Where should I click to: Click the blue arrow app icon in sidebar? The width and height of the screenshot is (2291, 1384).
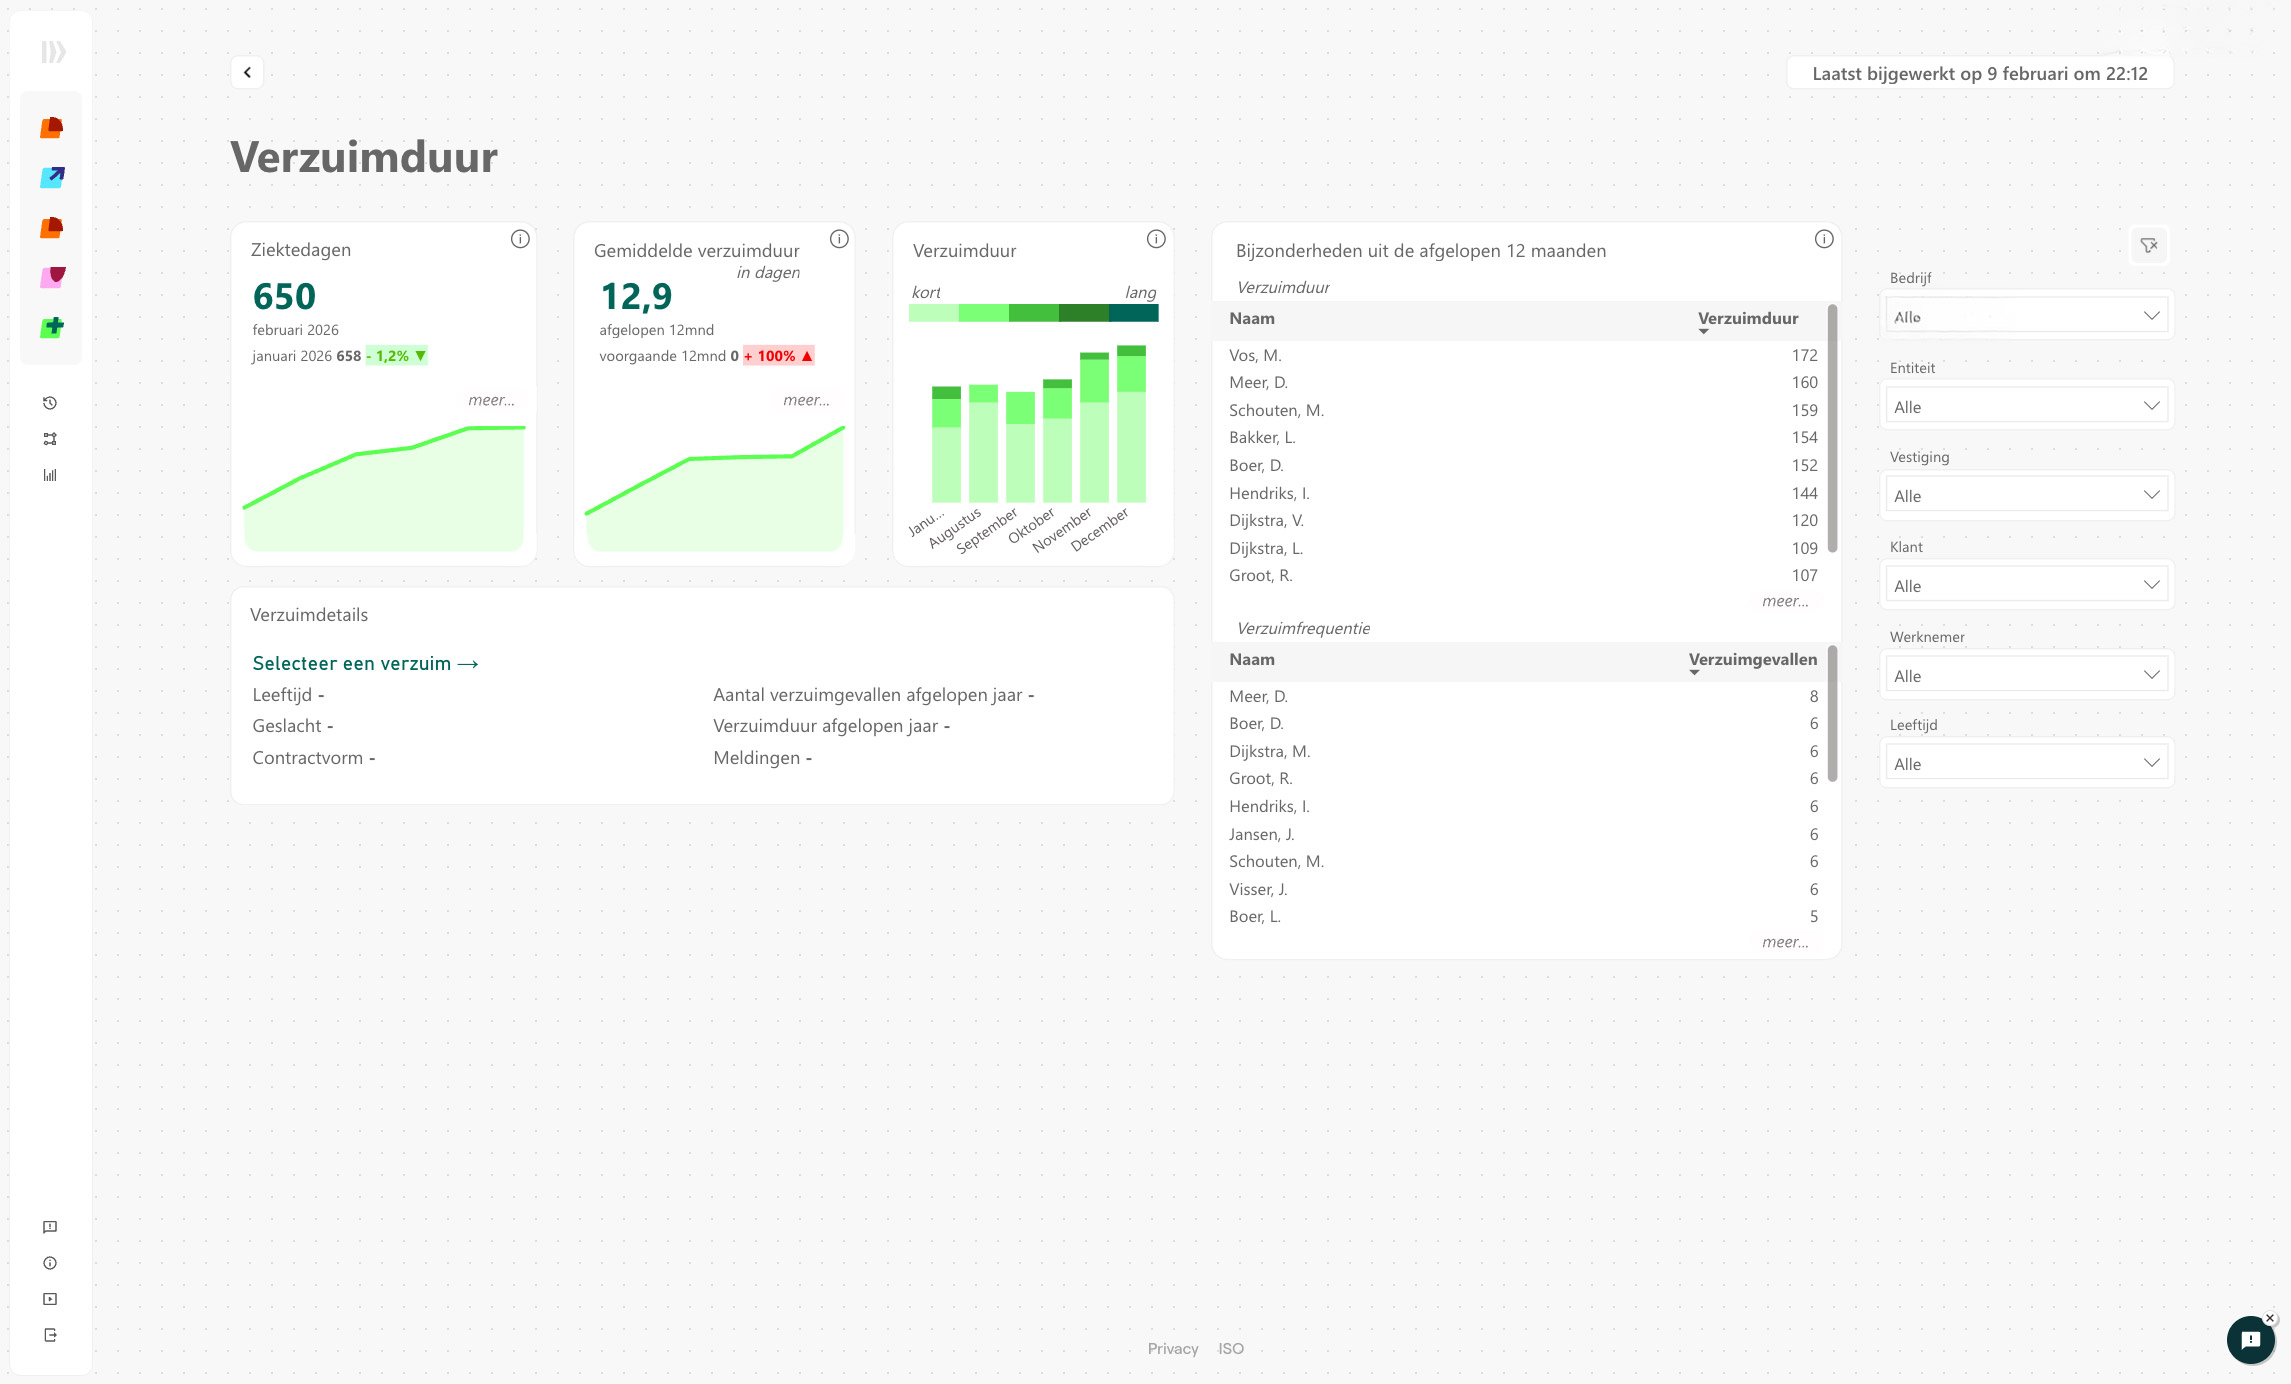tap(52, 177)
